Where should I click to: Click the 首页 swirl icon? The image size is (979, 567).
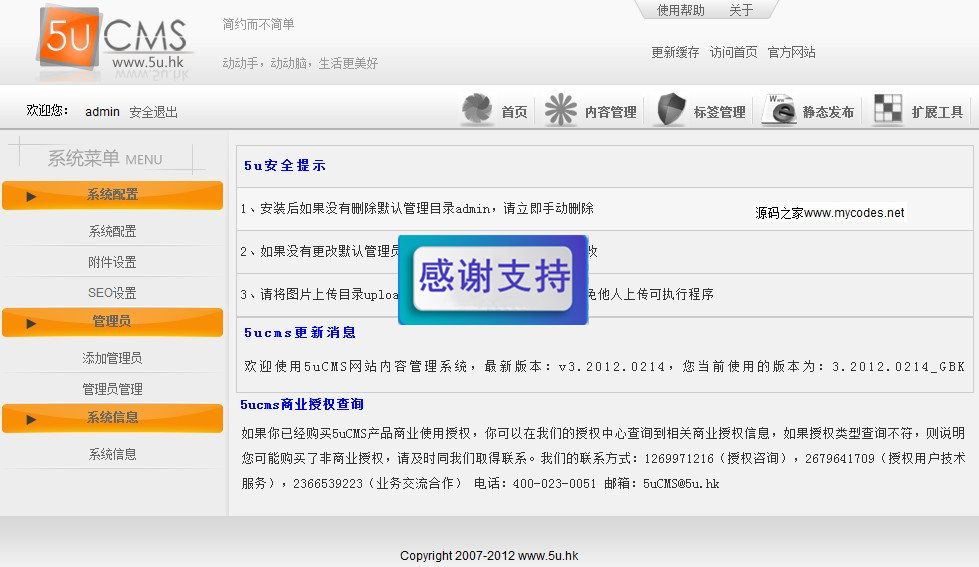(478, 109)
